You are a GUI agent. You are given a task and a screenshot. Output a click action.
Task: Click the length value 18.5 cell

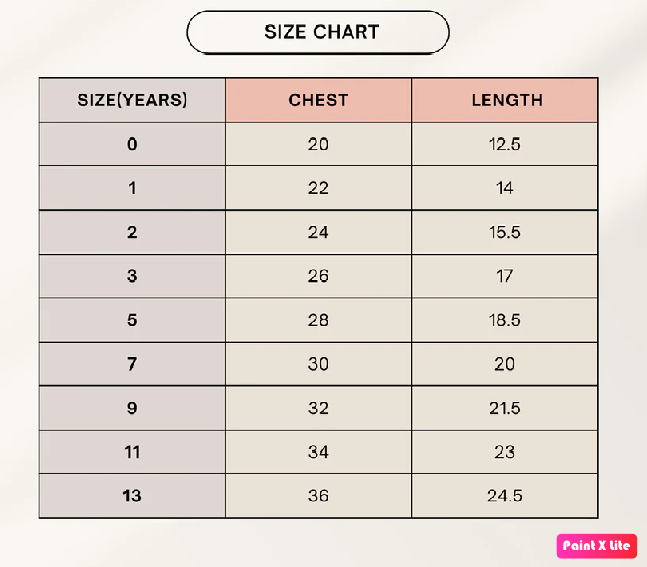(x=505, y=320)
